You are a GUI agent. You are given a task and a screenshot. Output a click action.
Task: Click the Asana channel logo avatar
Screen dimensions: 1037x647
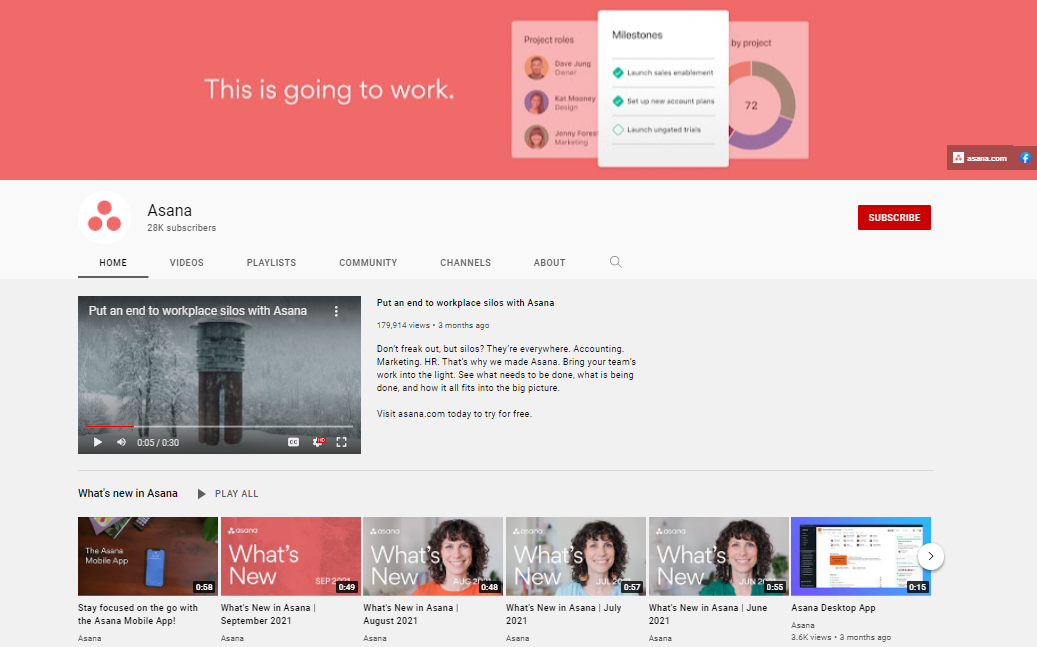click(x=105, y=217)
